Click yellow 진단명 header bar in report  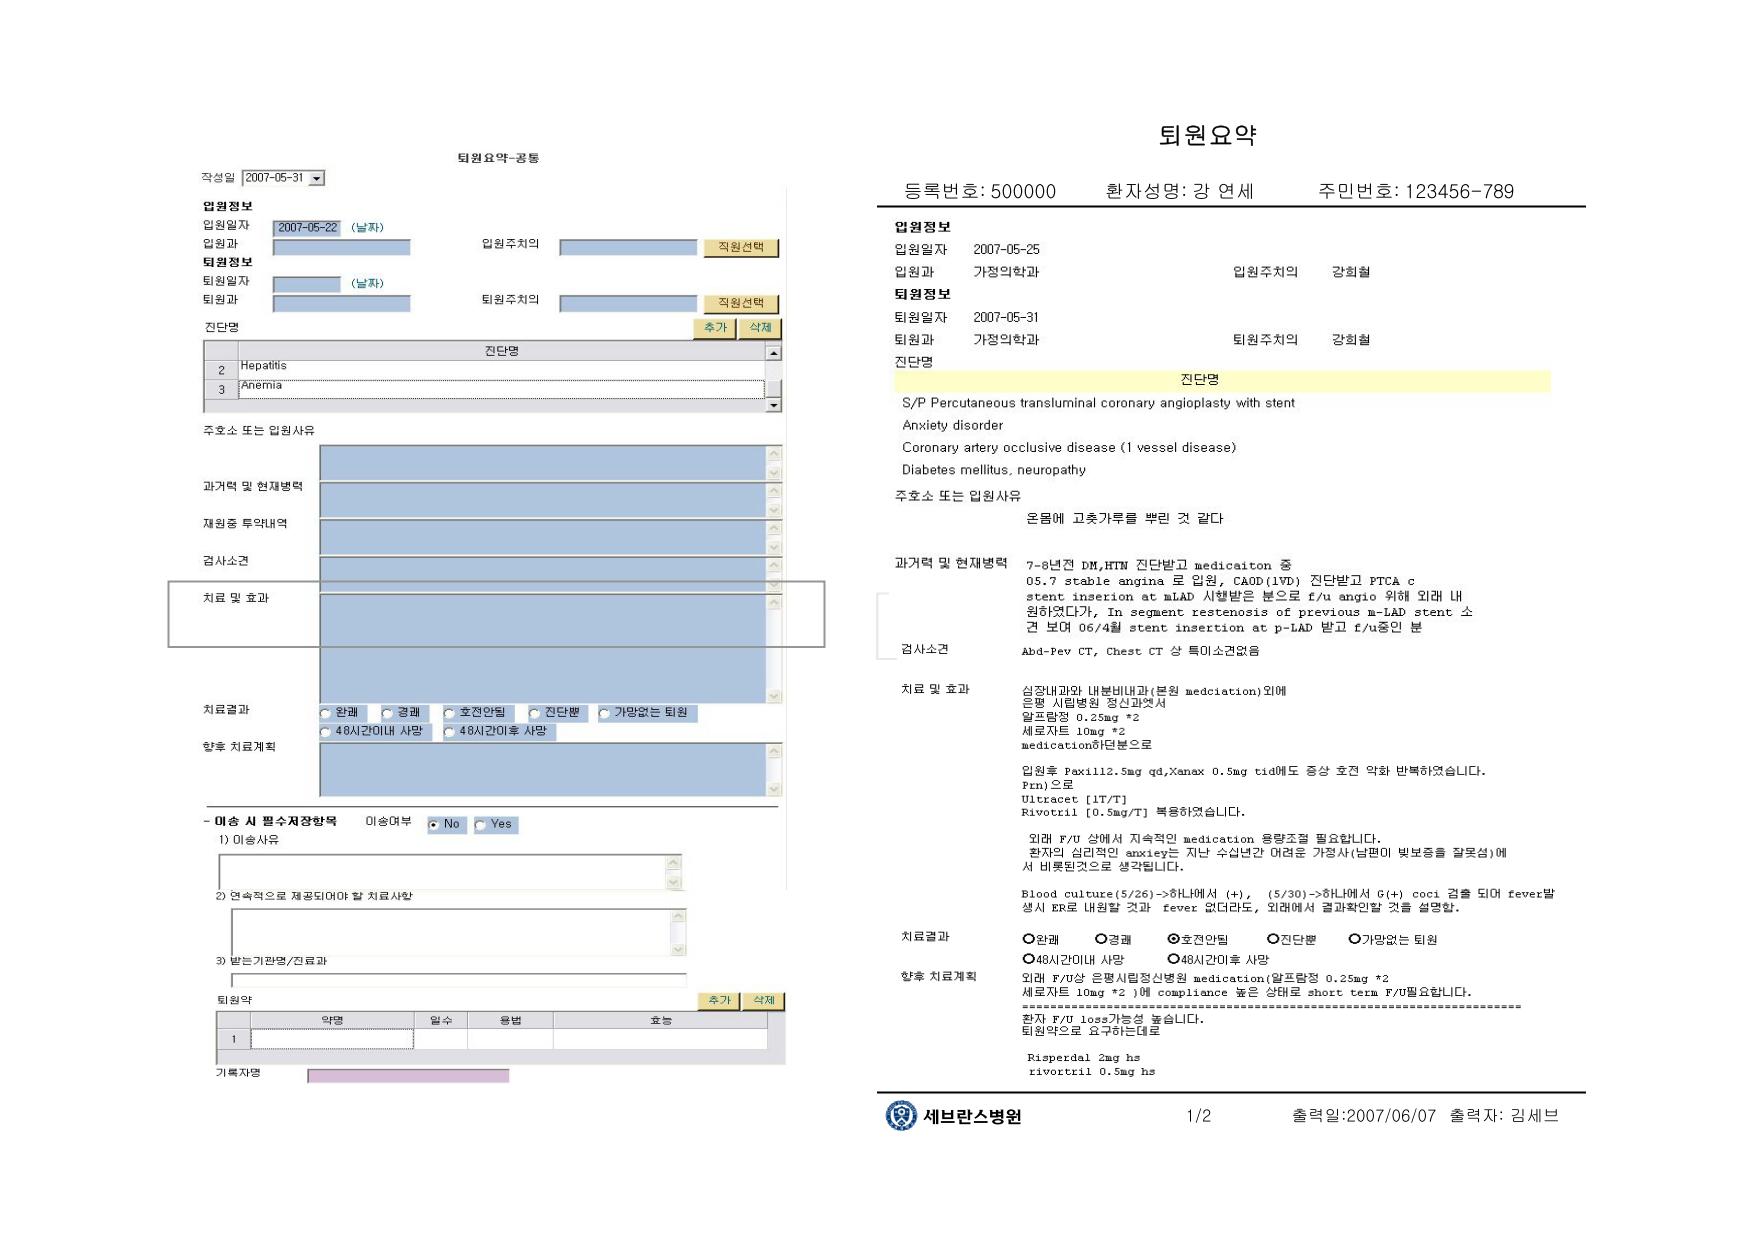click(x=1222, y=380)
